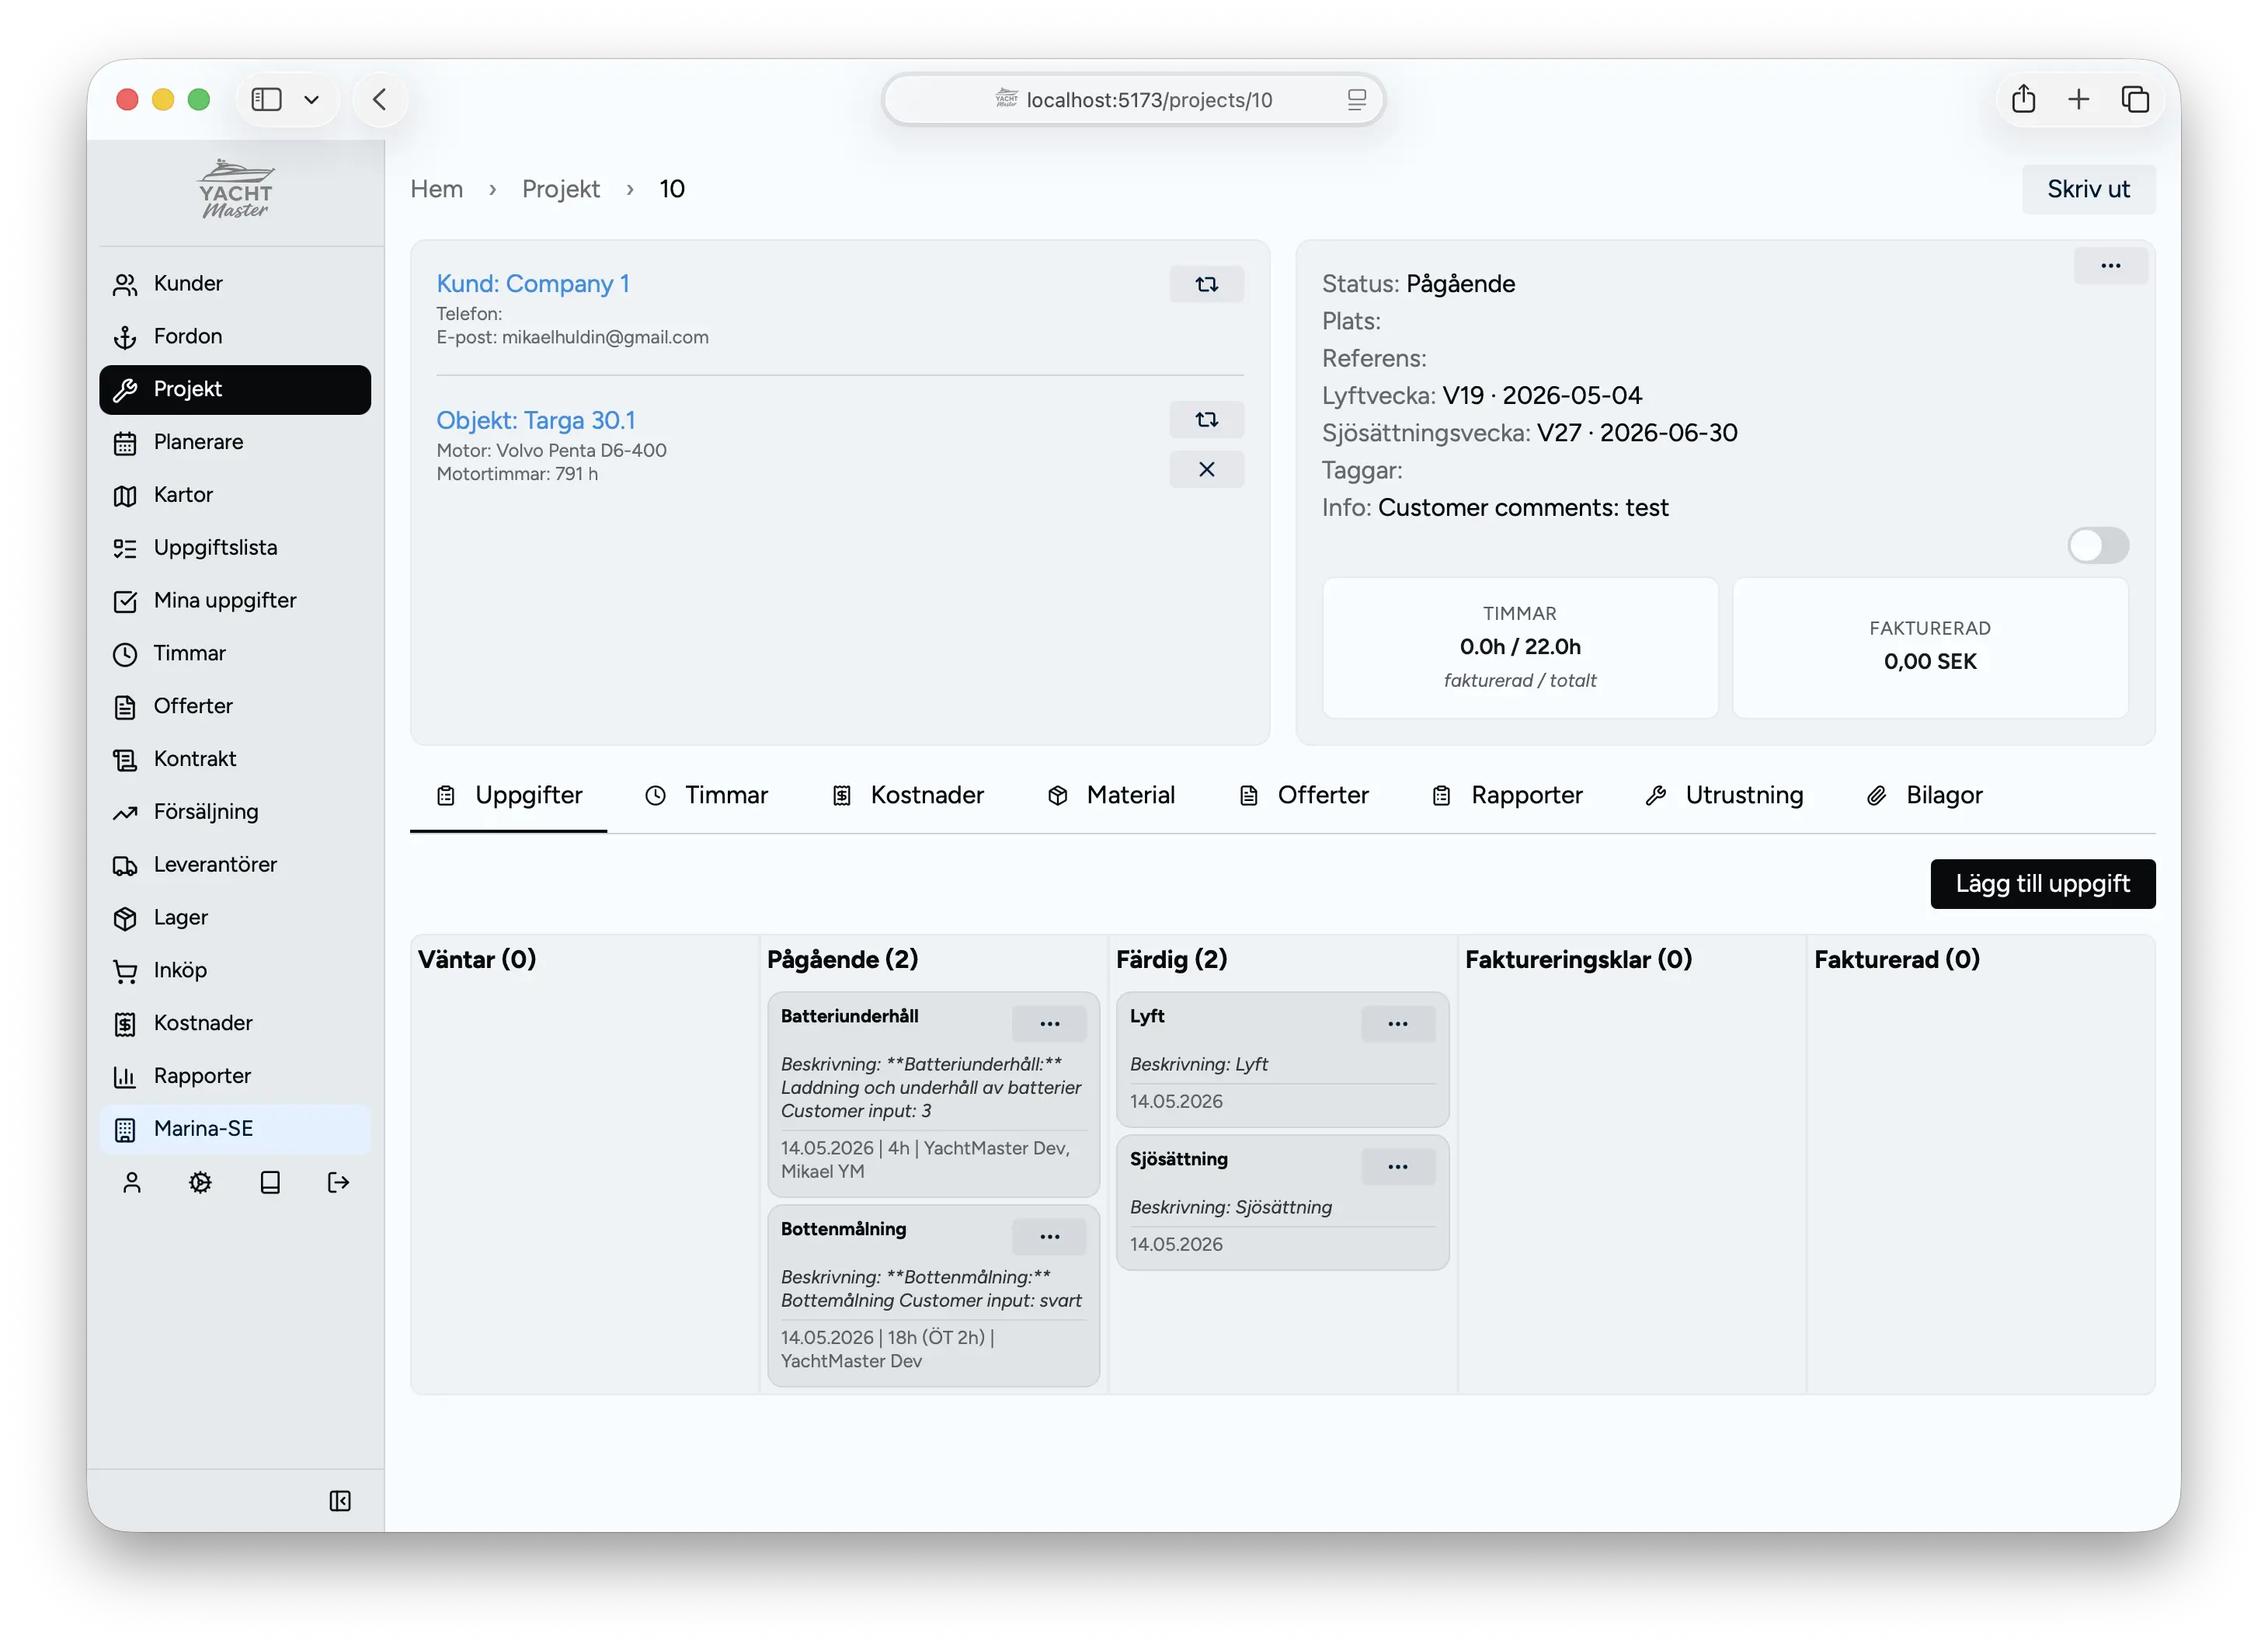Click the logout icon in sidebar
Image resolution: width=2268 pixels, height=1647 pixels.
pos(338,1183)
